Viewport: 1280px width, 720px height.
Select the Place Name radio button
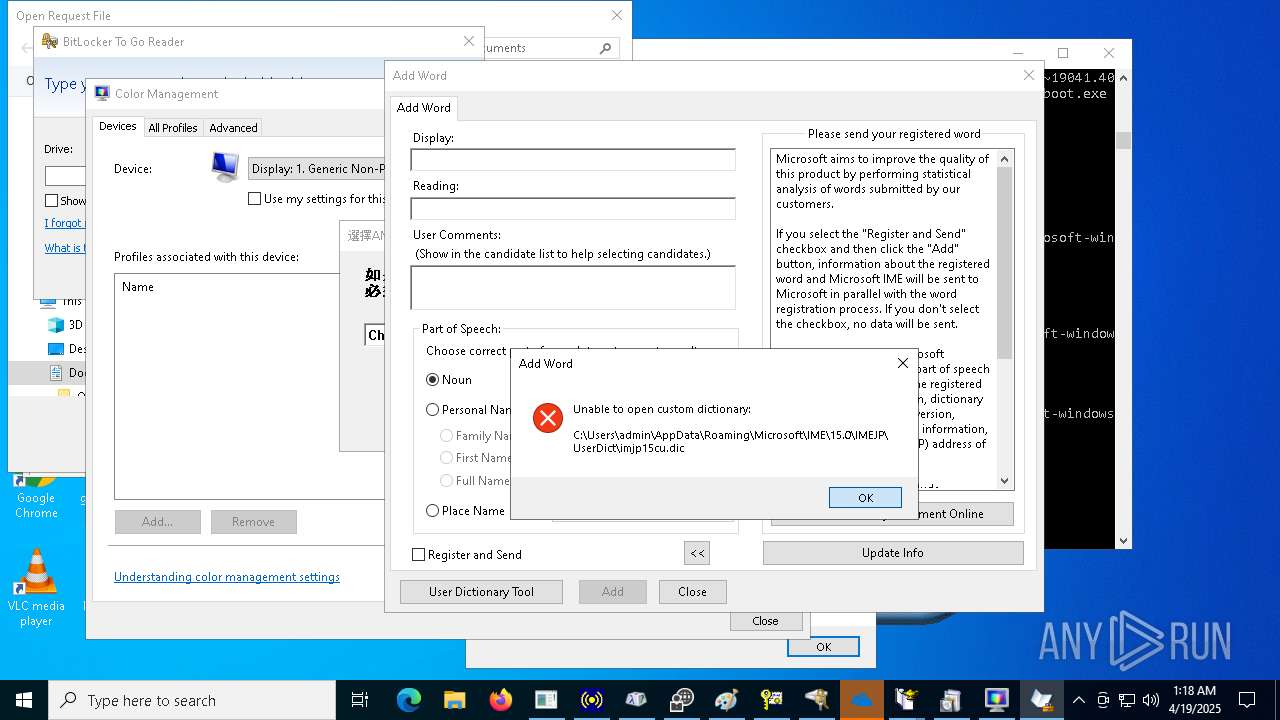432,511
